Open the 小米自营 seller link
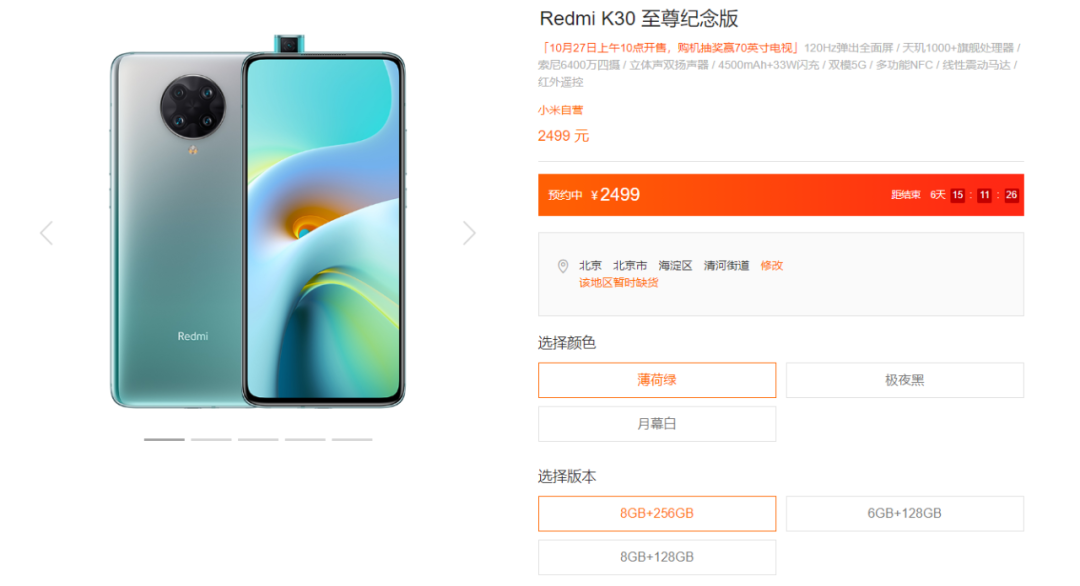This screenshot has height=586, width=1080. point(560,110)
